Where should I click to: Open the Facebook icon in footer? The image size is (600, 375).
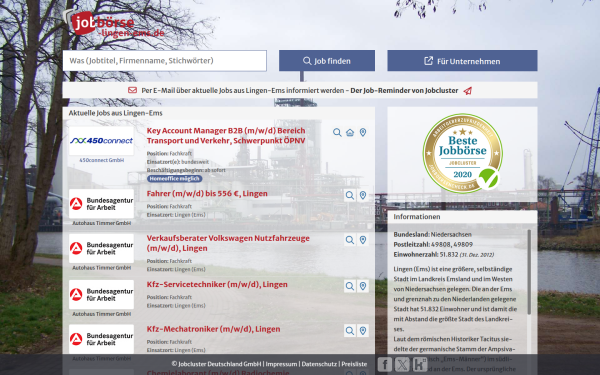click(x=385, y=364)
